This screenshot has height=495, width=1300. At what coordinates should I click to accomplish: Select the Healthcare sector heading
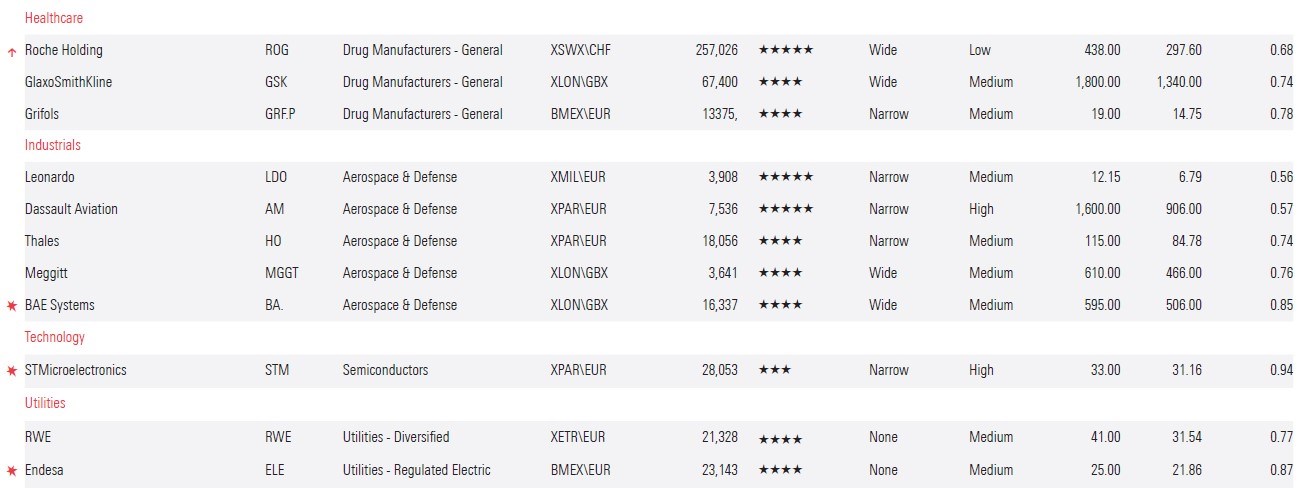[54, 18]
